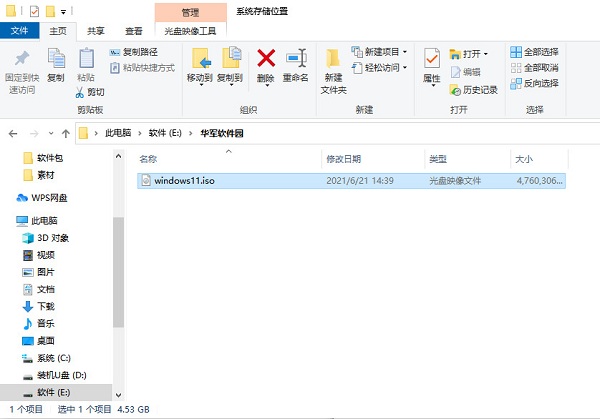Open Downloads (下载) in navigation pane
Viewport: 600px width, 419px height.
click(x=39, y=307)
